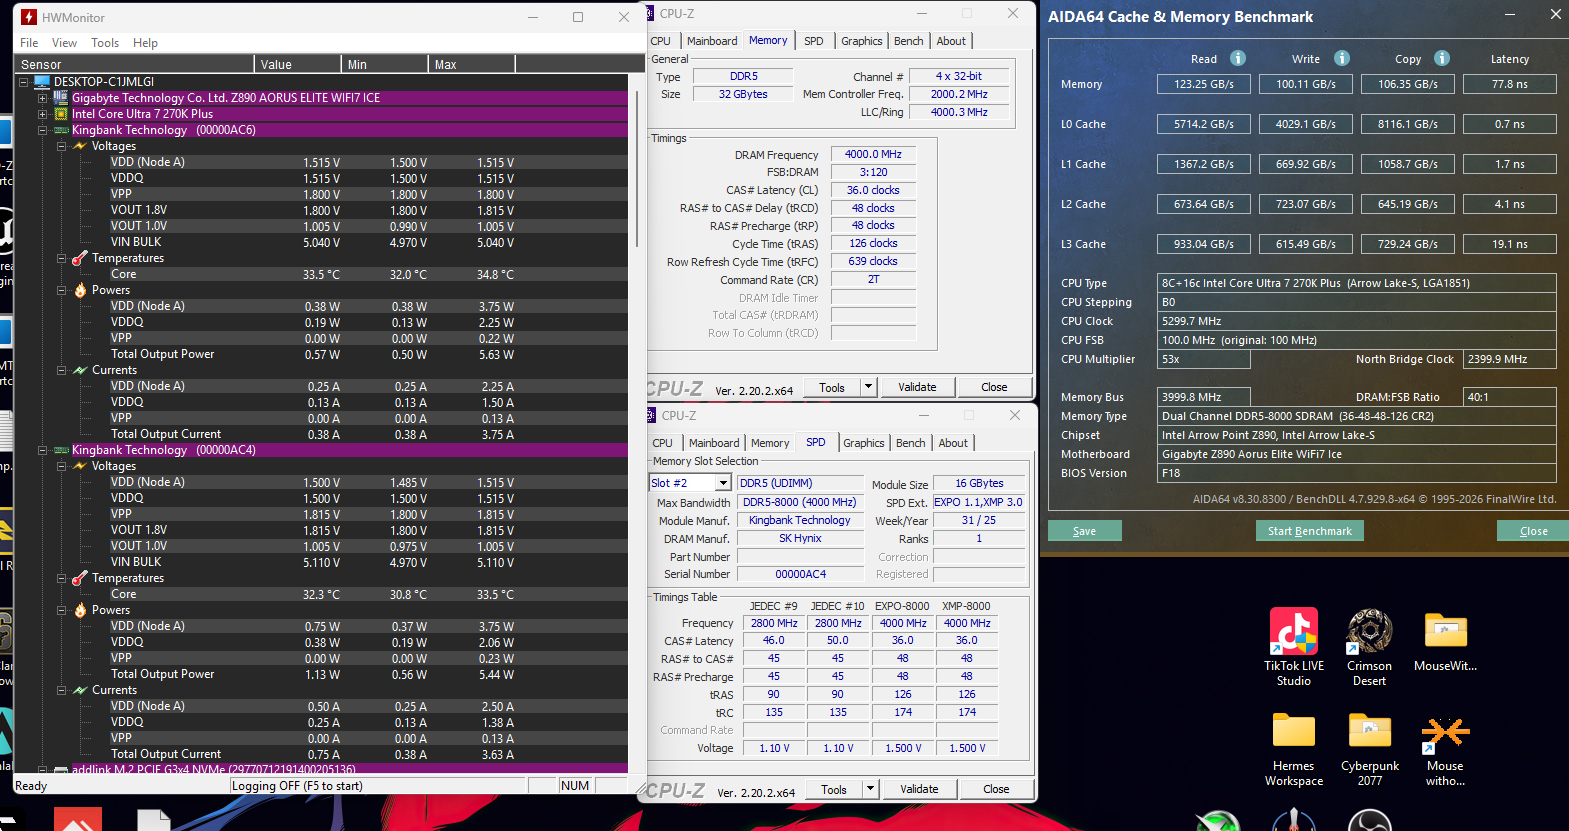Screen dimensions: 1569x831
Task: Click the Voltages icon under Kingbank (00000AC4)
Action: 80,466
